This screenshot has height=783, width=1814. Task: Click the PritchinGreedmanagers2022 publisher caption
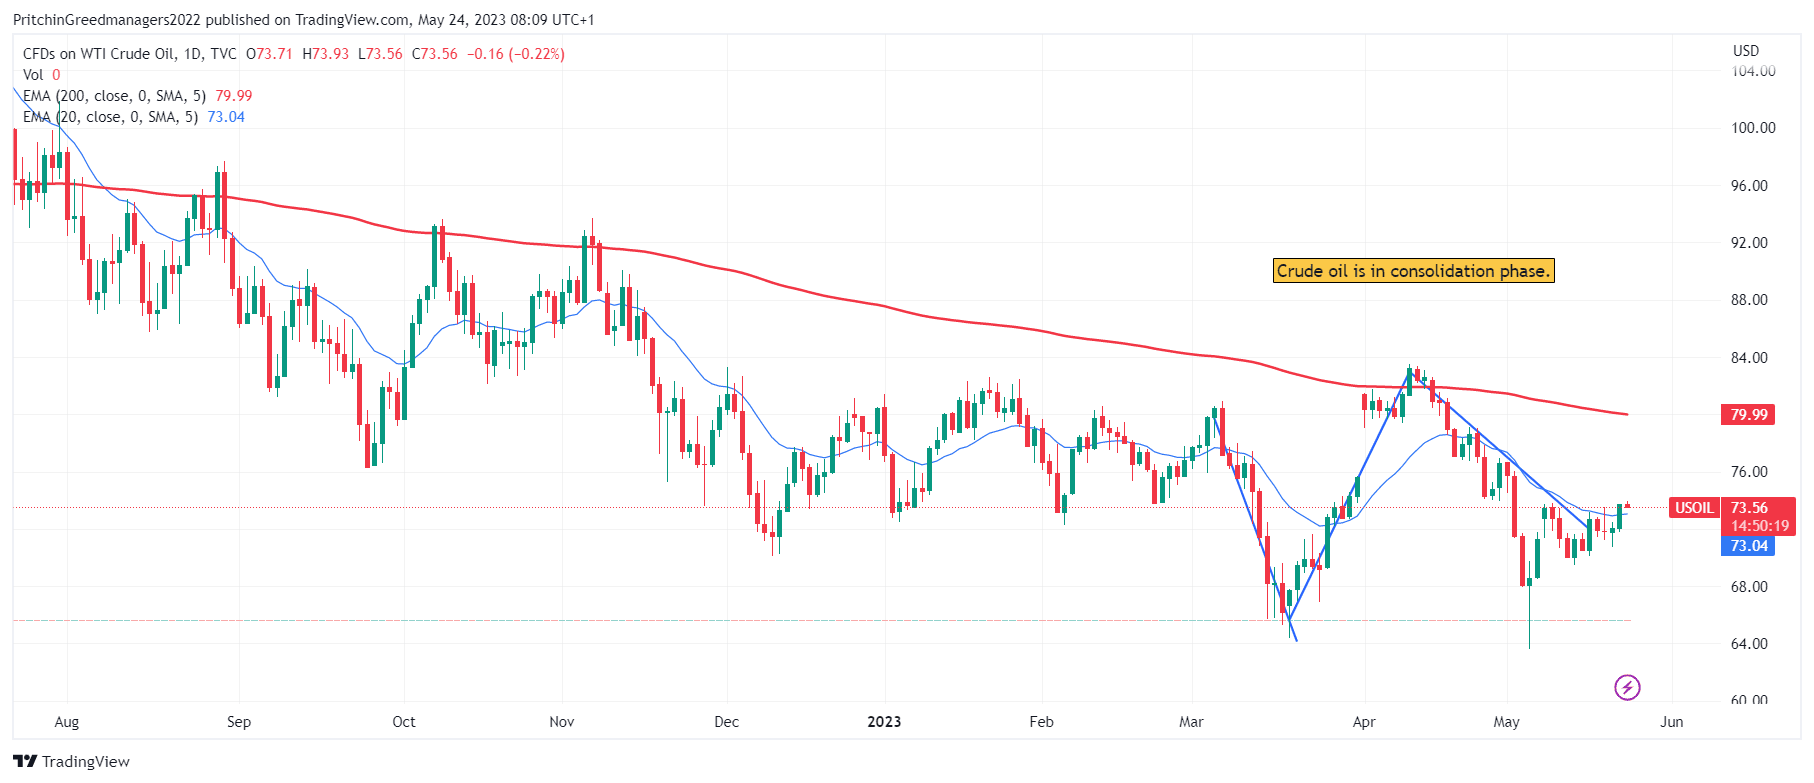click(107, 20)
